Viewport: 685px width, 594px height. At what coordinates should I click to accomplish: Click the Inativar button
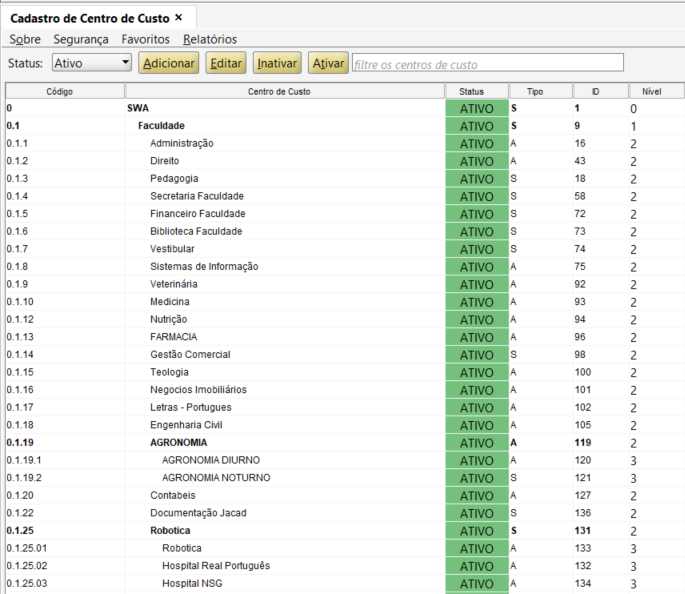click(x=277, y=63)
